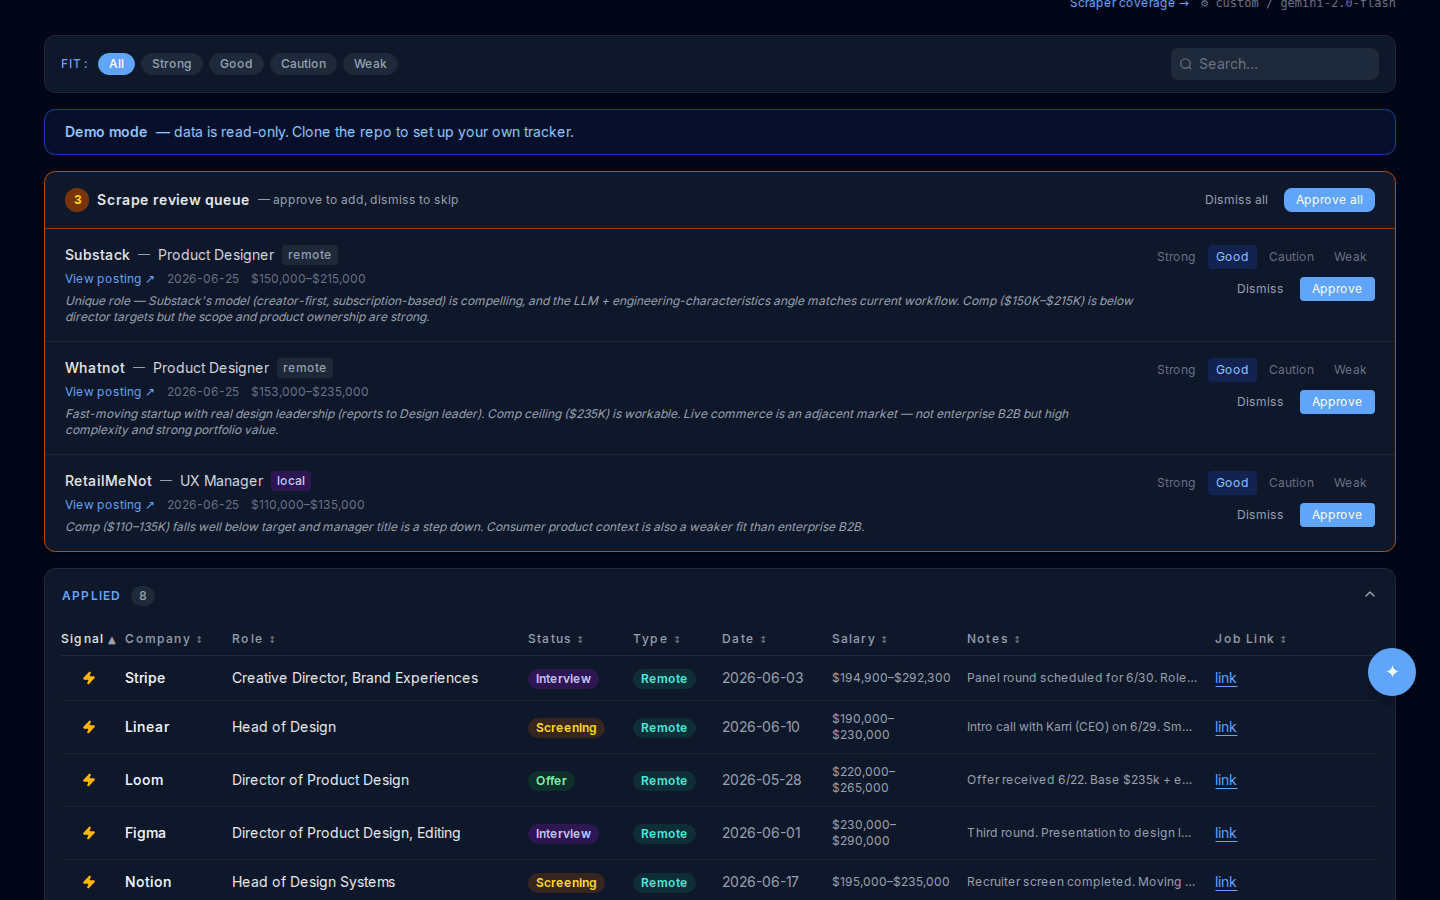
Task: Open the job link for Loom
Action: (1225, 780)
